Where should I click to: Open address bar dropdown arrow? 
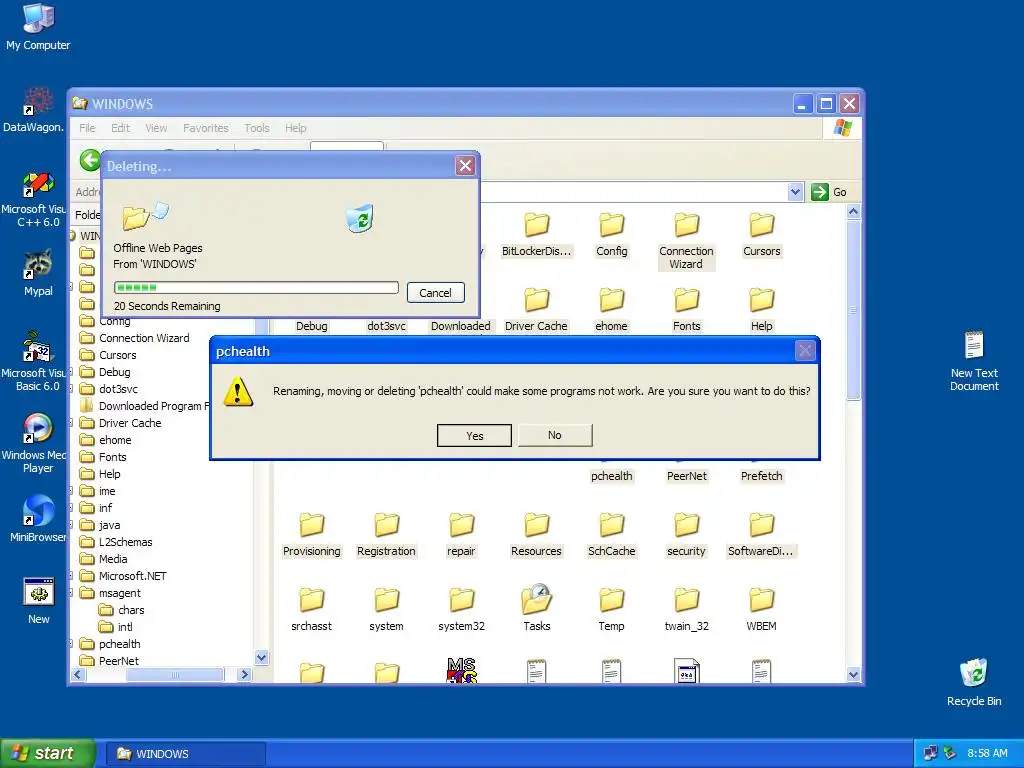795,192
